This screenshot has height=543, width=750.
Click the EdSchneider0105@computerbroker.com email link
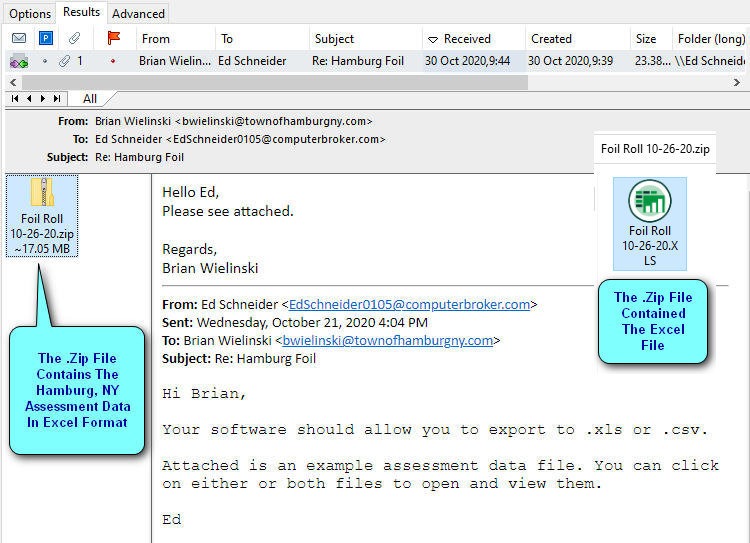pos(409,305)
